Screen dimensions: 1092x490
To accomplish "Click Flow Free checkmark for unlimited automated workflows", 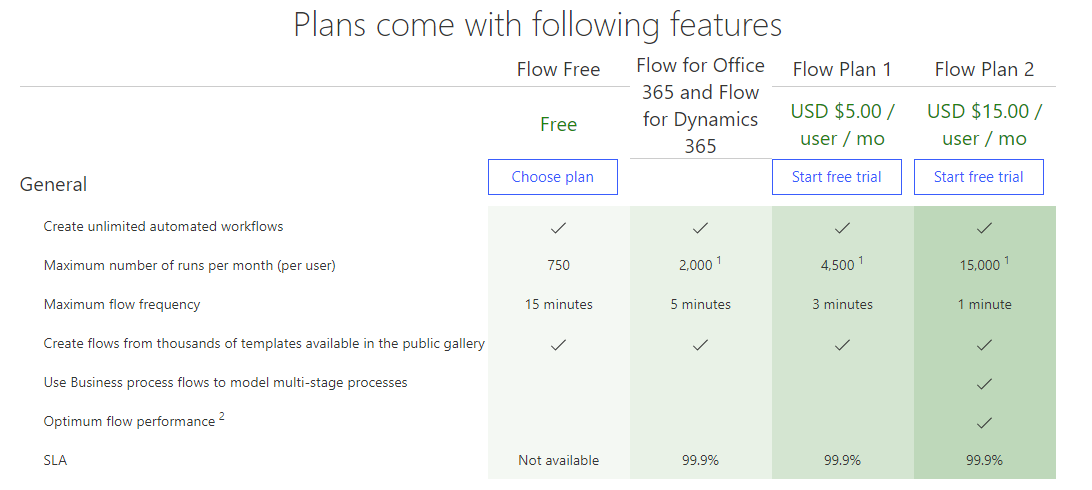I will pos(558,227).
